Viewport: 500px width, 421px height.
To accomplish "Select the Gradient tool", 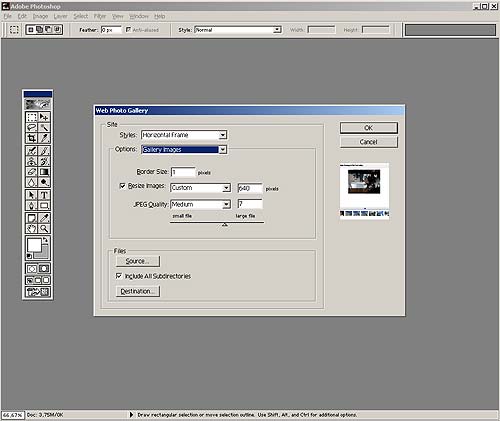I will tap(44, 172).
